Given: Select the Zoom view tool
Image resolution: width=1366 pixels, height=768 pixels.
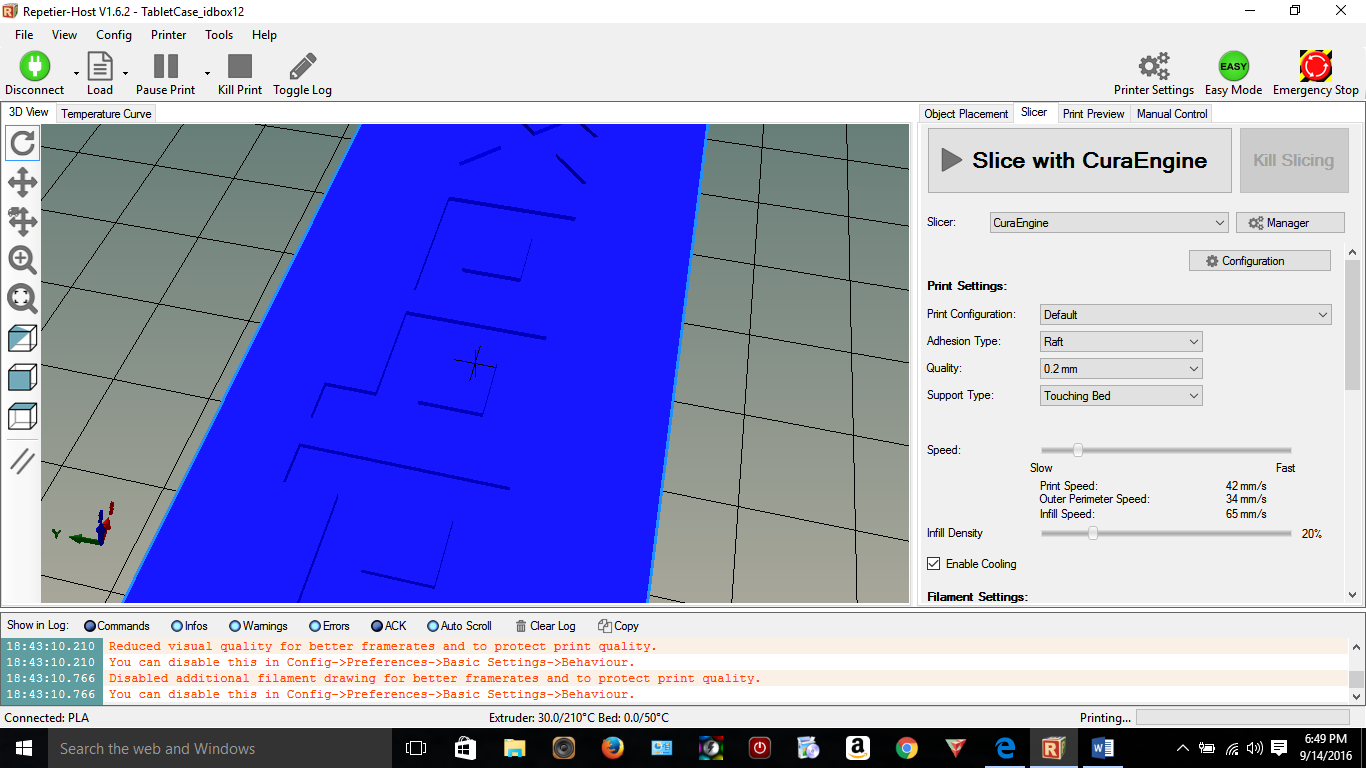Looking at the screenshot, I should pos(22,260).
